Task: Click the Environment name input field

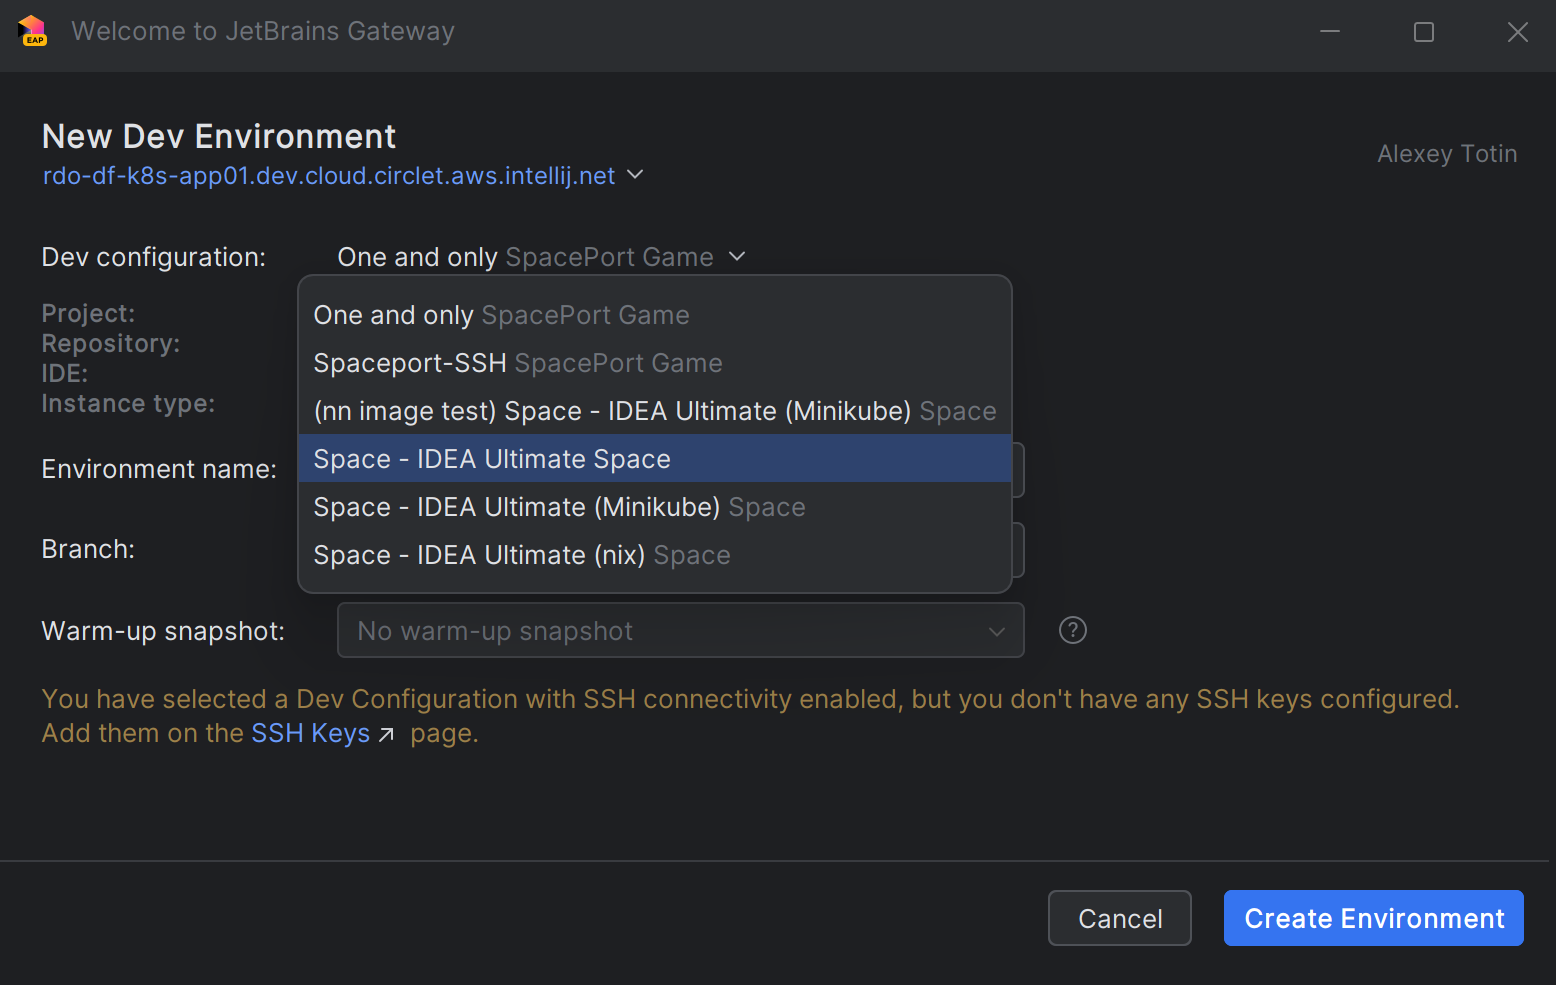Action: point(1018,469)
